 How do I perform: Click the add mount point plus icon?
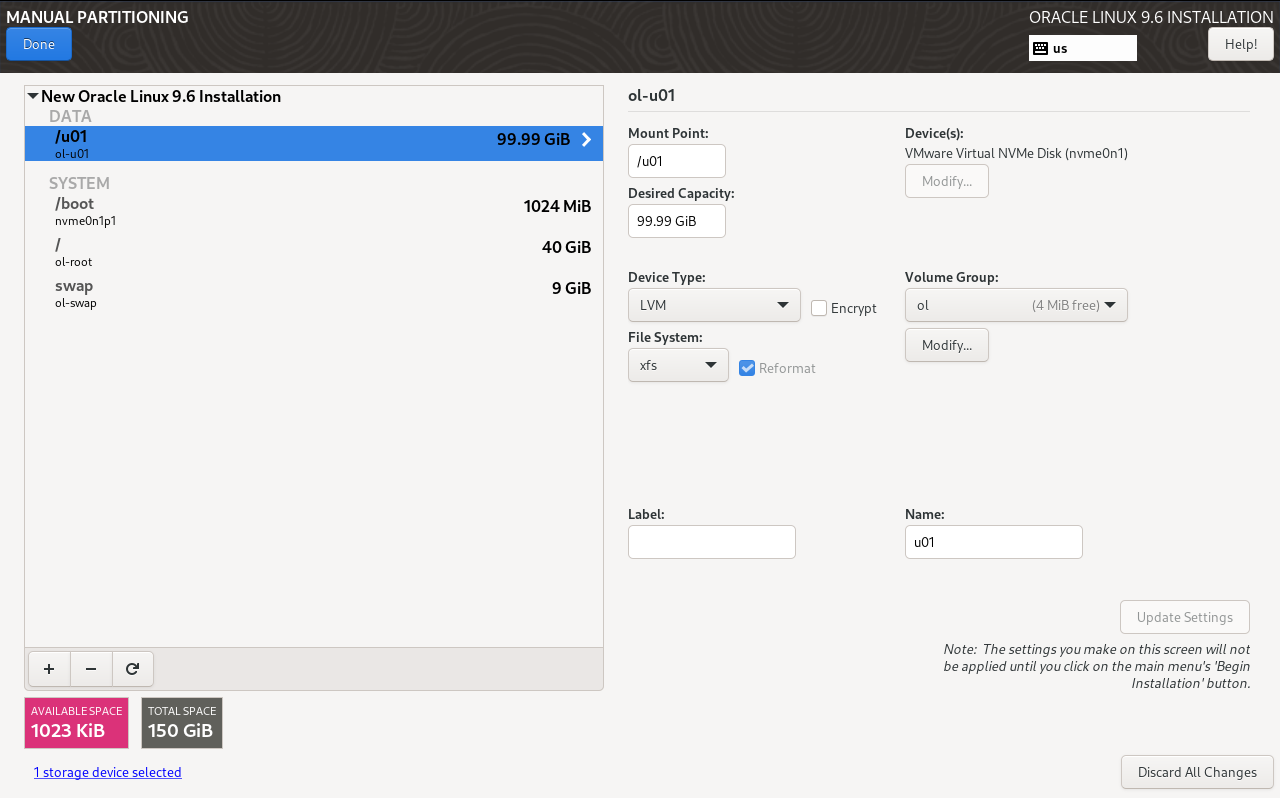(x=49, y=669)
